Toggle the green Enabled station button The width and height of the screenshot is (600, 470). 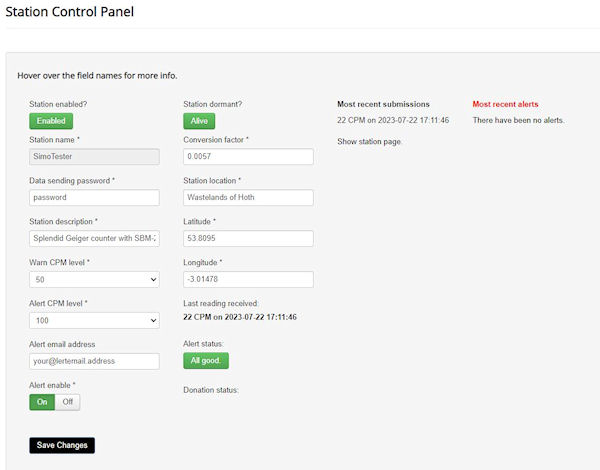pos(51,121)
